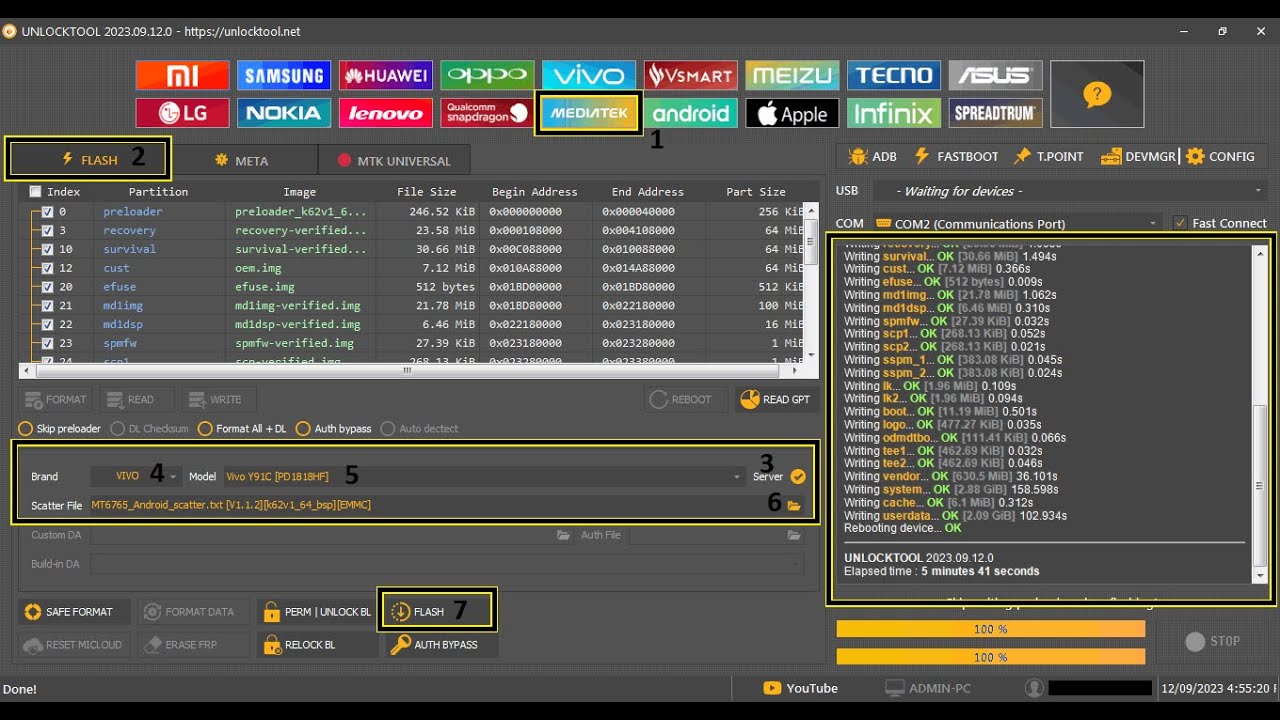Toggle the efuse partition checkbox
Viewport: 1280px width, 720px height.
[x=47, y=287]
